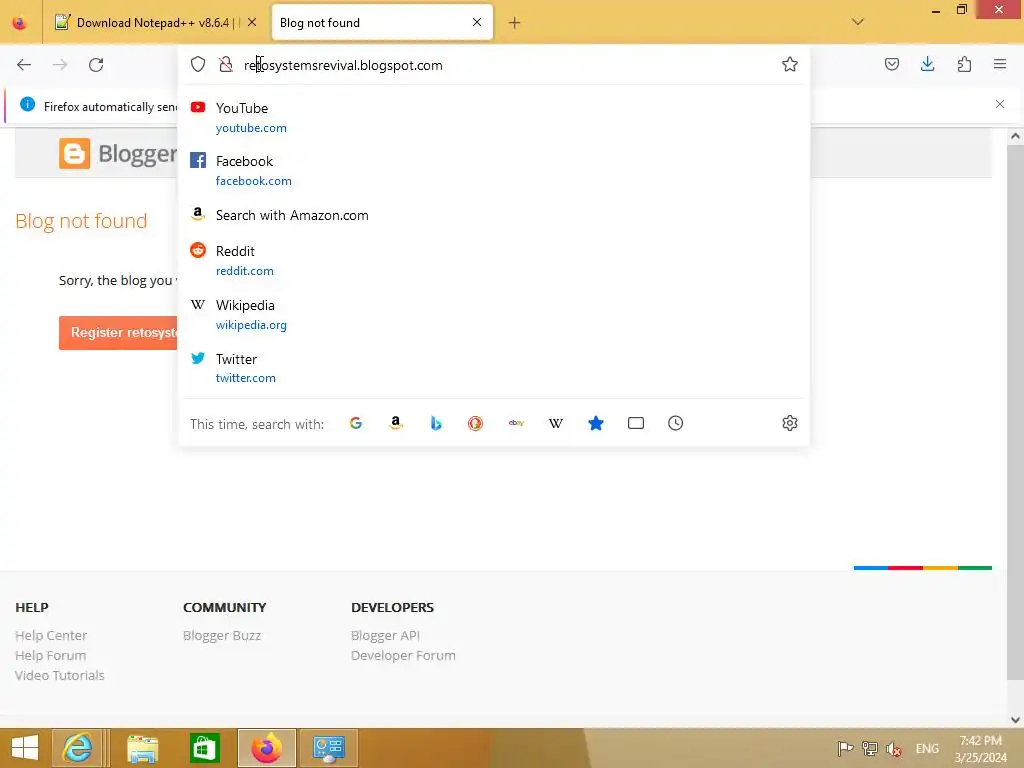Click the Blogger logo

point(118,154)
